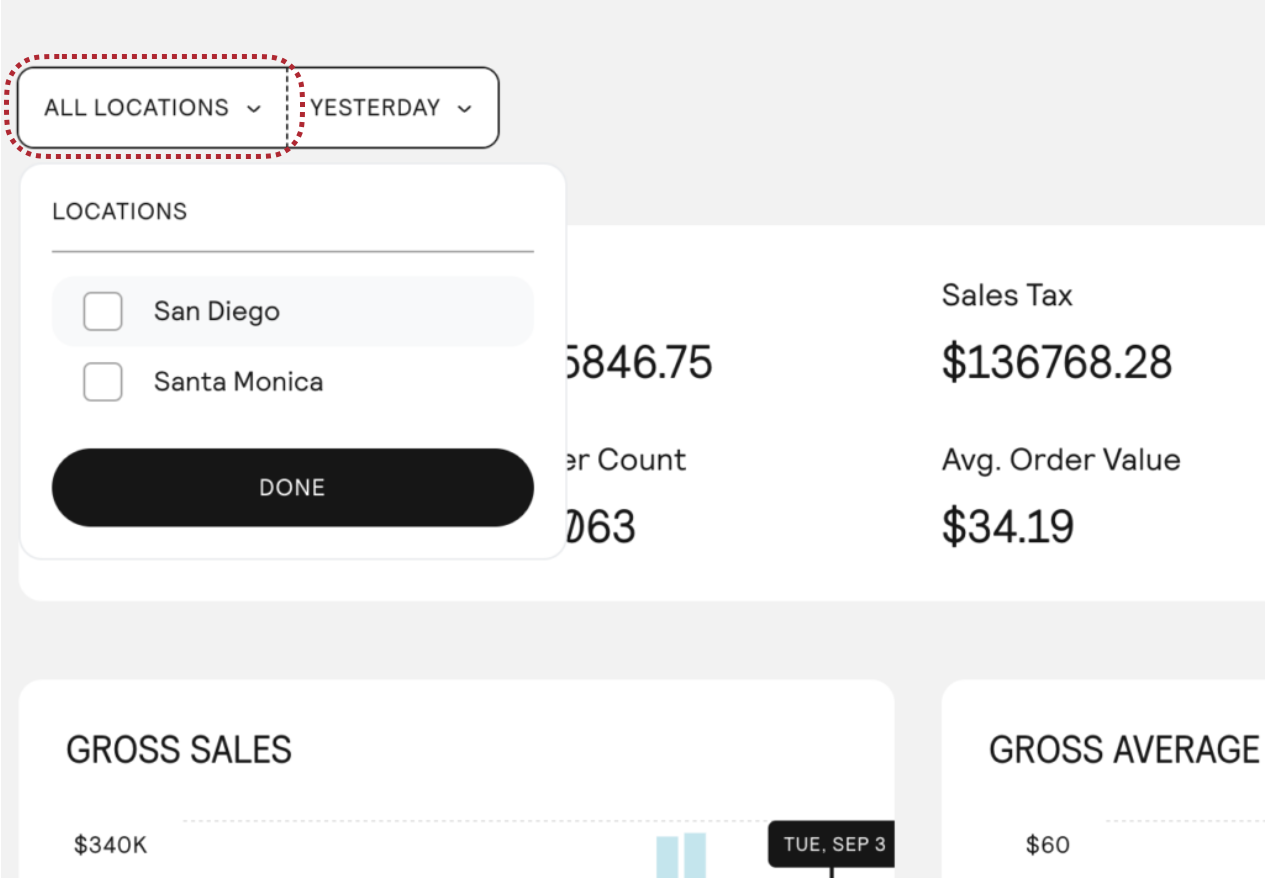Click the GROSS AVERAGE chart heading

click(x=1124, y=749)
